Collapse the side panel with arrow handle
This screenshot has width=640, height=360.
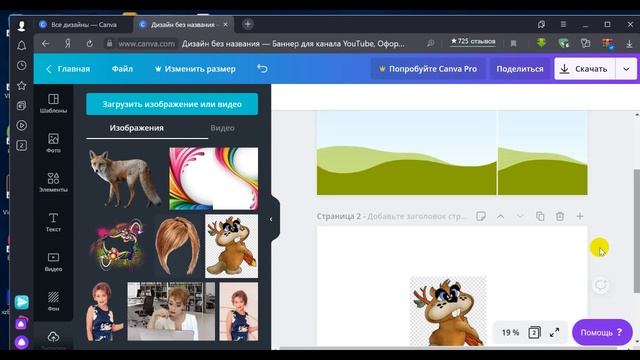tap(272, 219)
